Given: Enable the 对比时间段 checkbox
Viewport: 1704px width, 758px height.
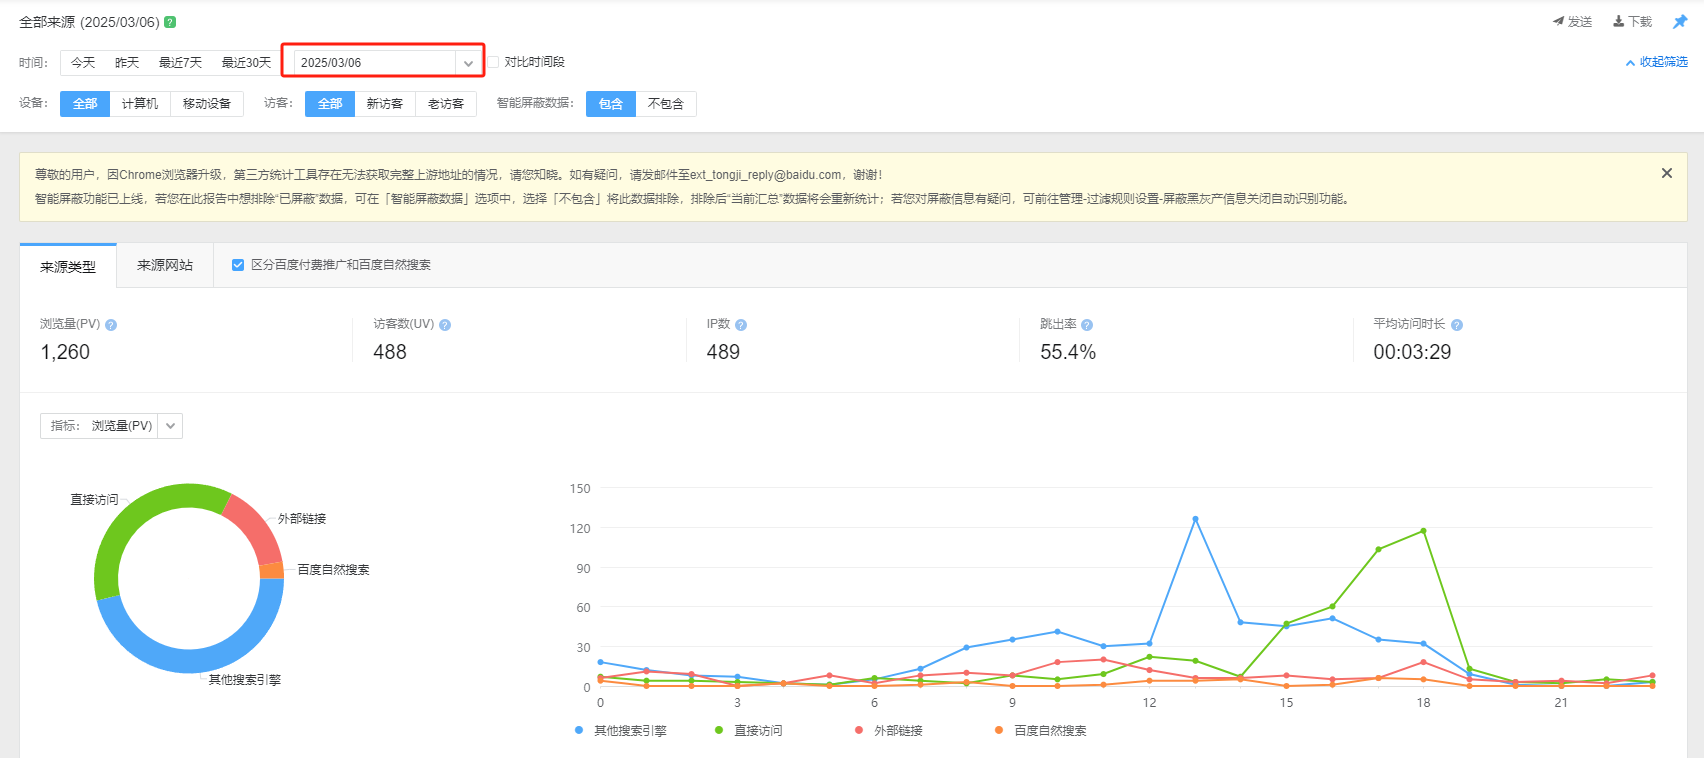Looking at the screenshot, I should 493,62.
